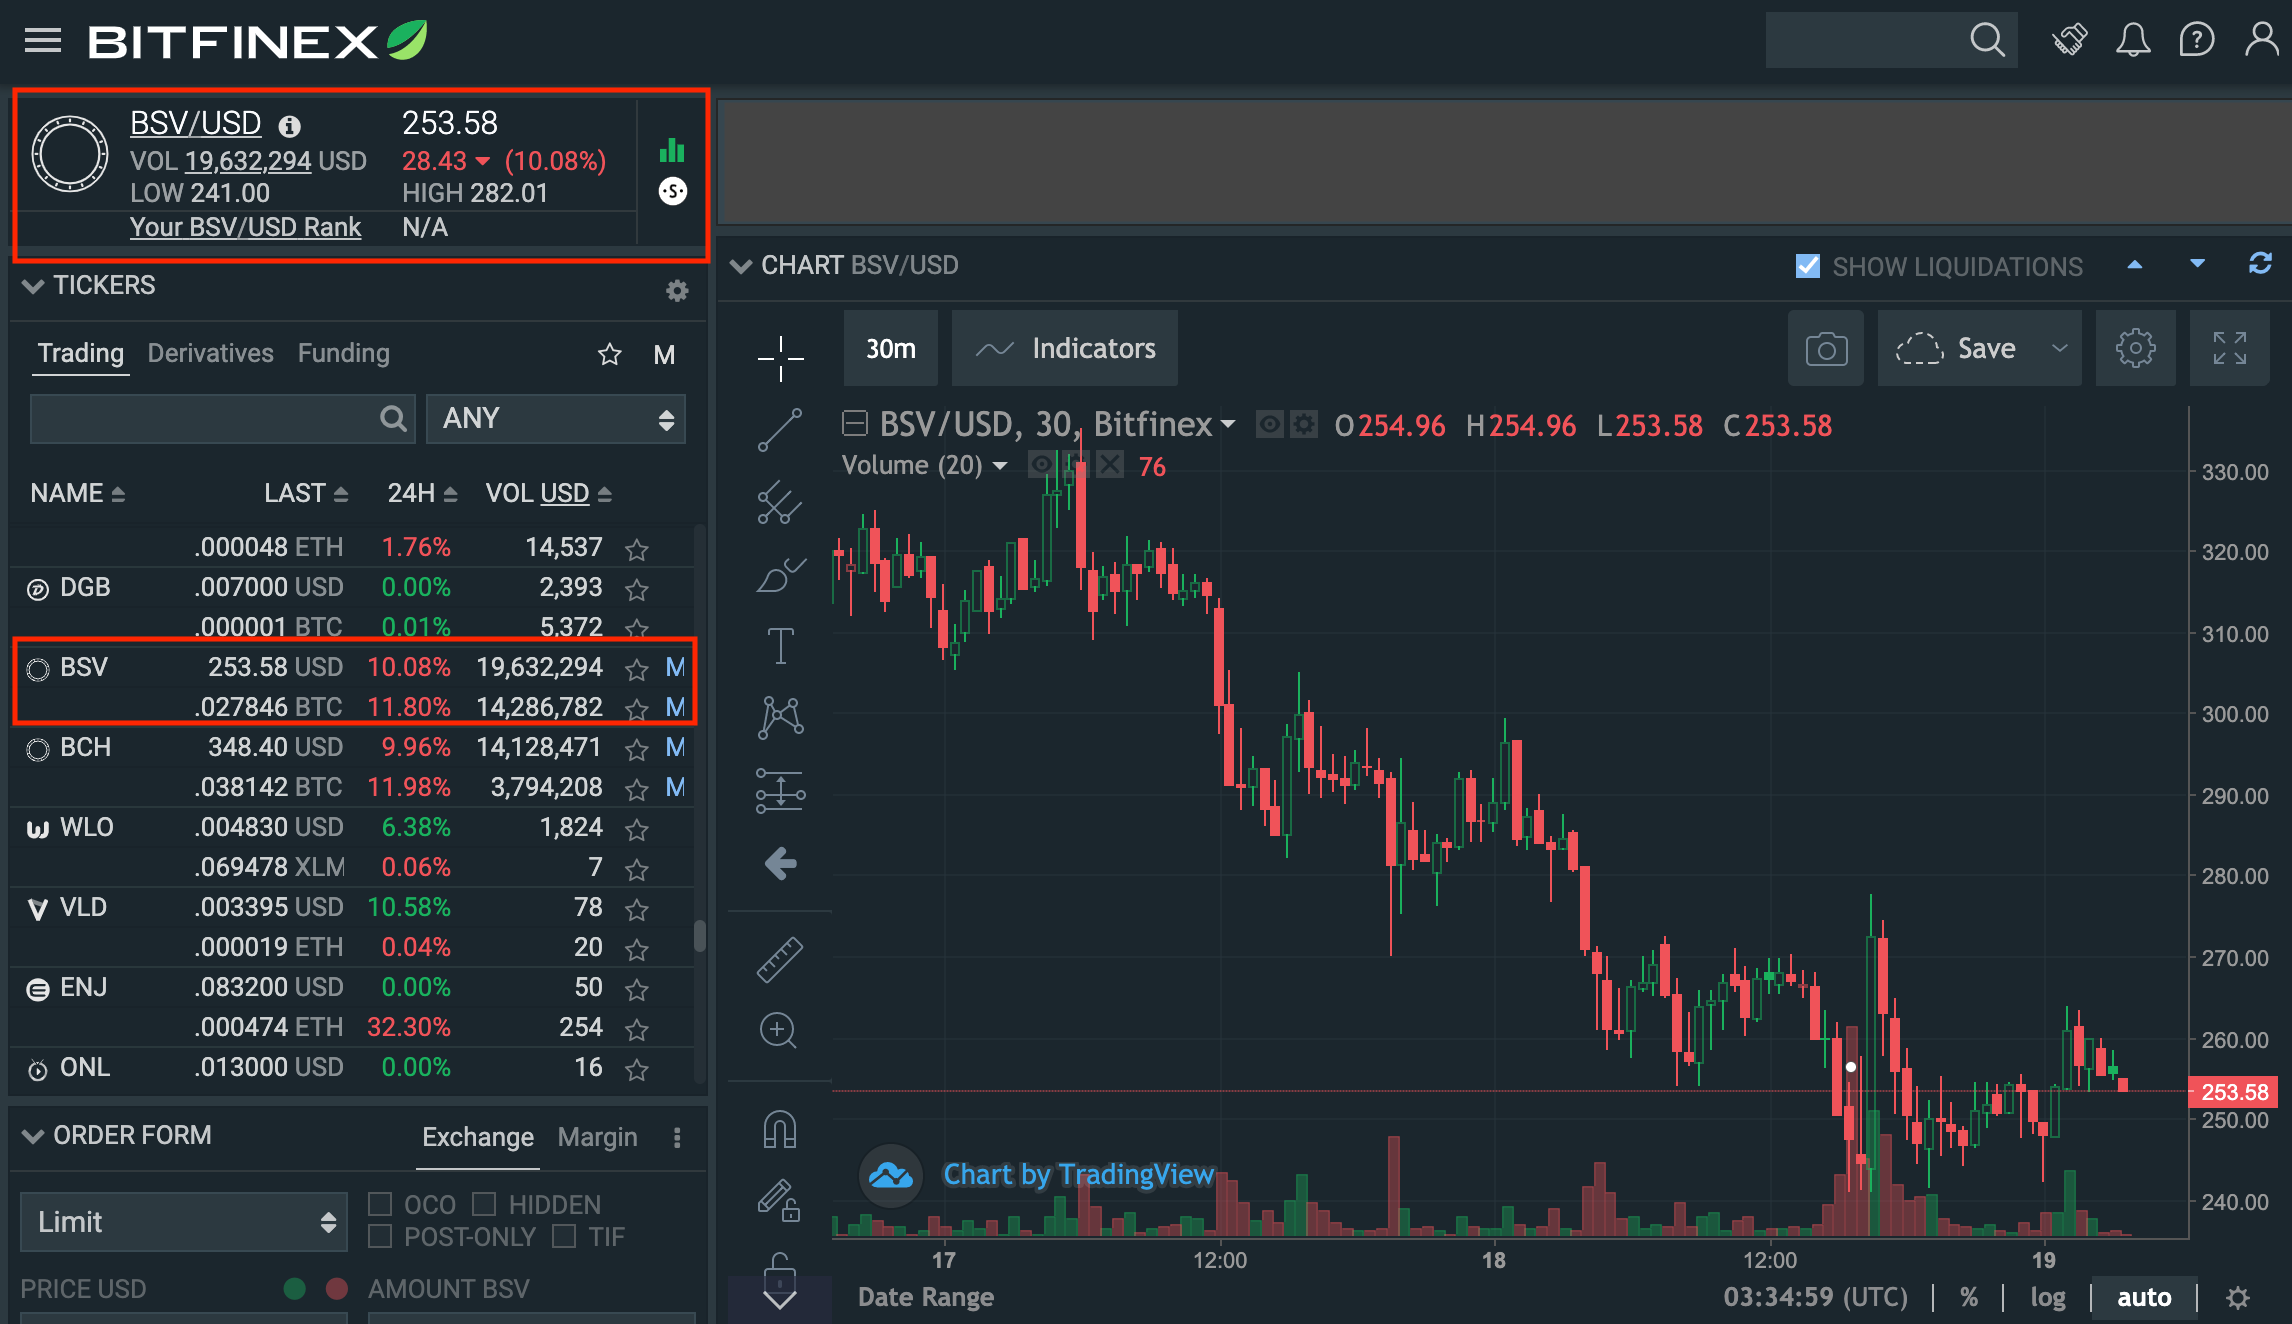
Task: Click the green price dot beside PRICE USD
Action: (295, 1289)
